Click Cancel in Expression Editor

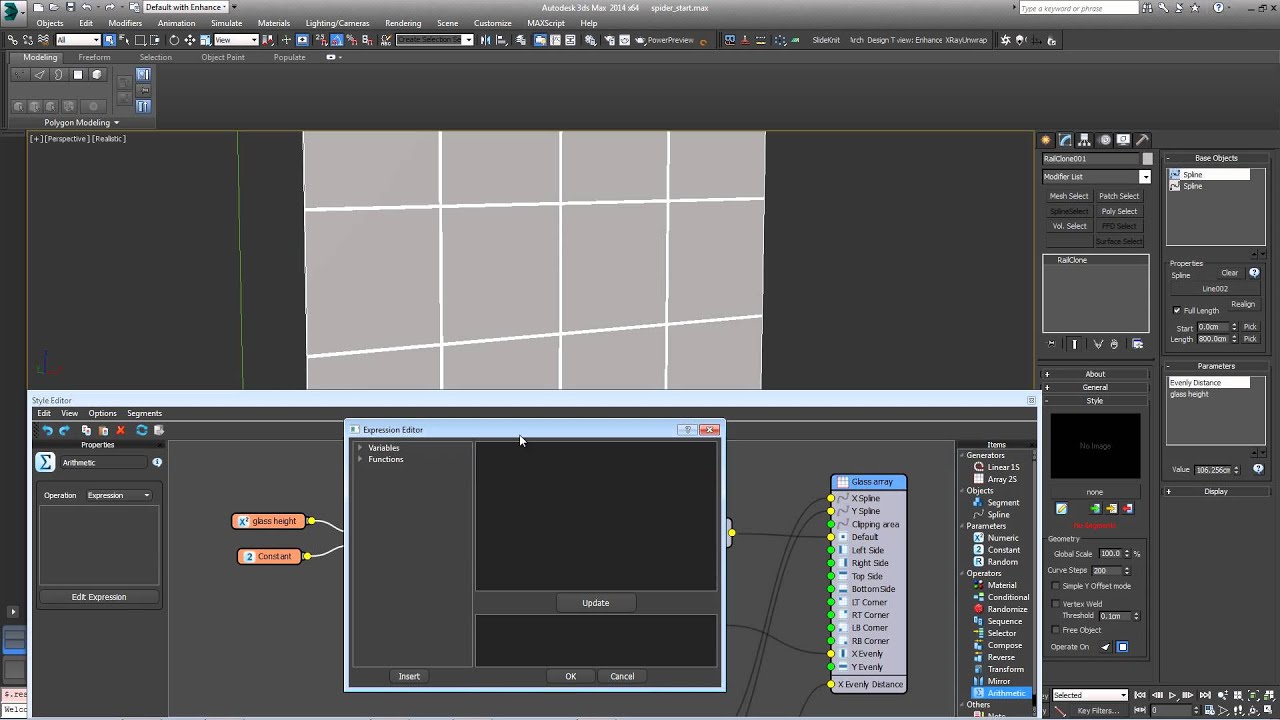(622, 676)
